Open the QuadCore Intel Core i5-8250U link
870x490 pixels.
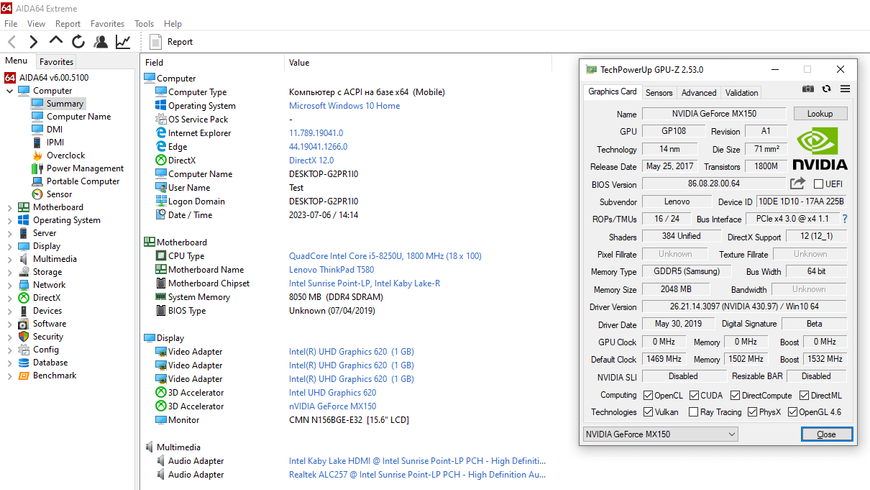point(385,256)
